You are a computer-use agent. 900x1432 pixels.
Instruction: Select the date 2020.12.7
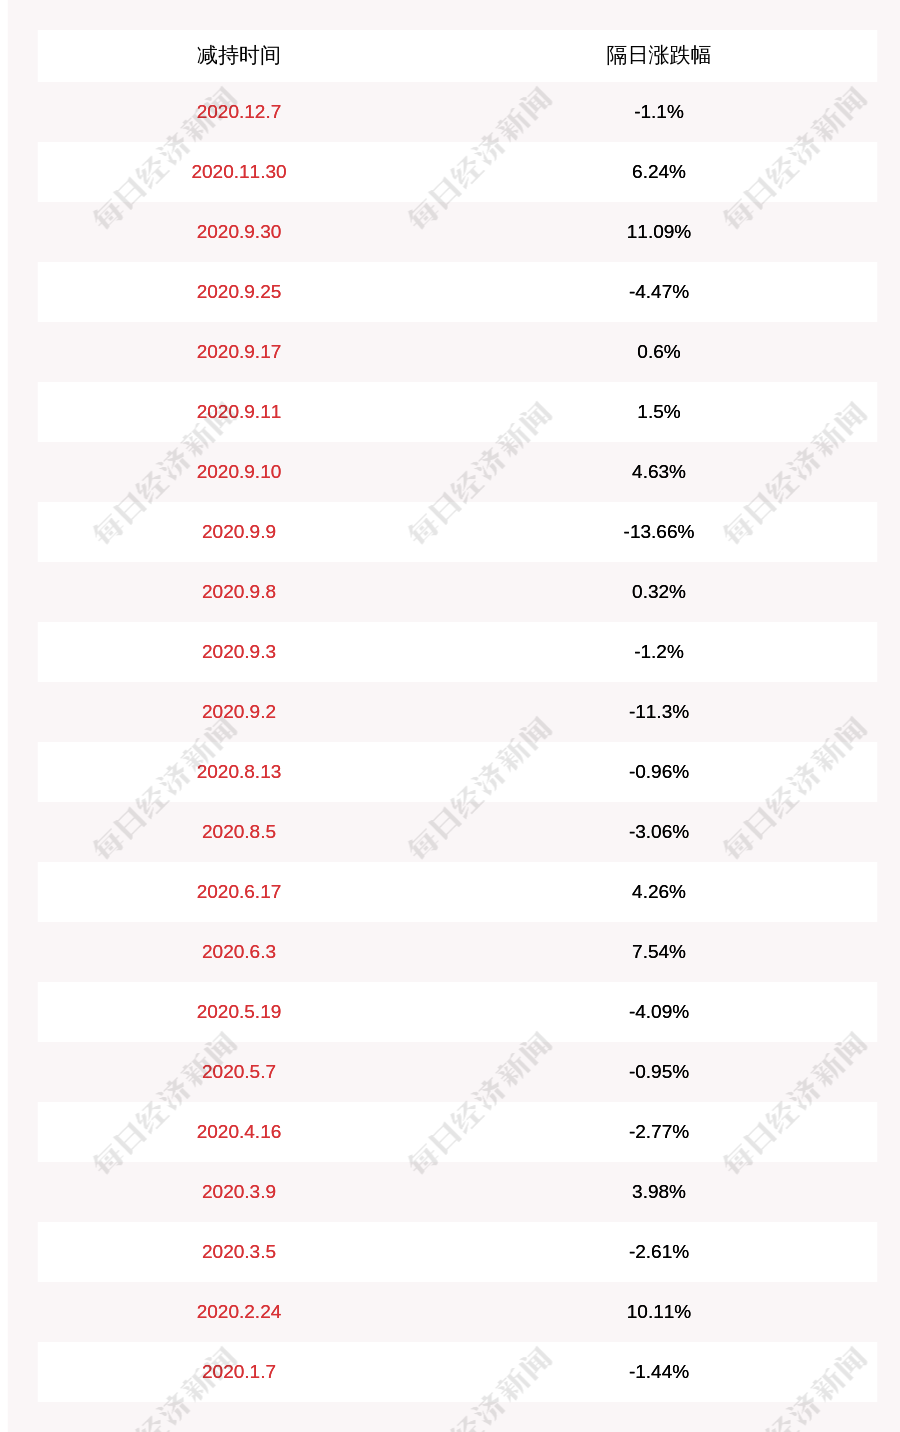[x=239, y=111]
